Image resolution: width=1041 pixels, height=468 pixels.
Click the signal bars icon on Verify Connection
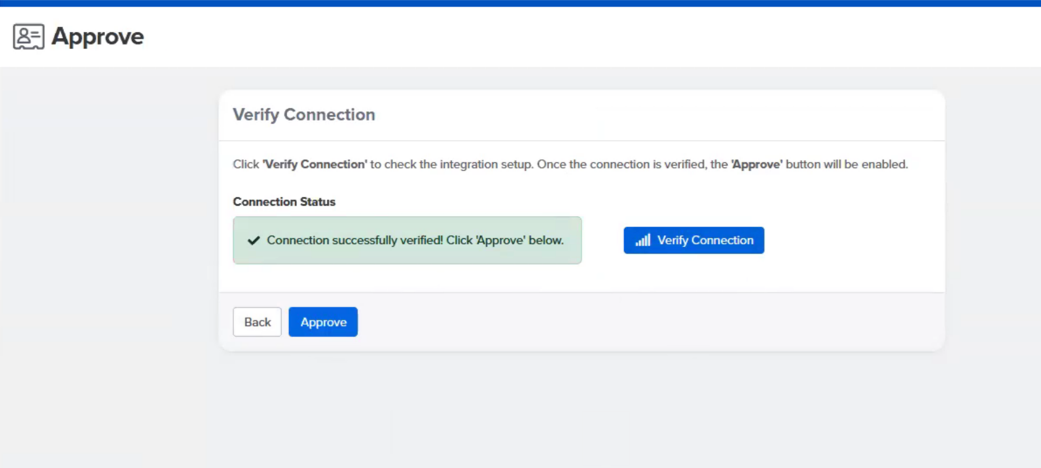642,241
